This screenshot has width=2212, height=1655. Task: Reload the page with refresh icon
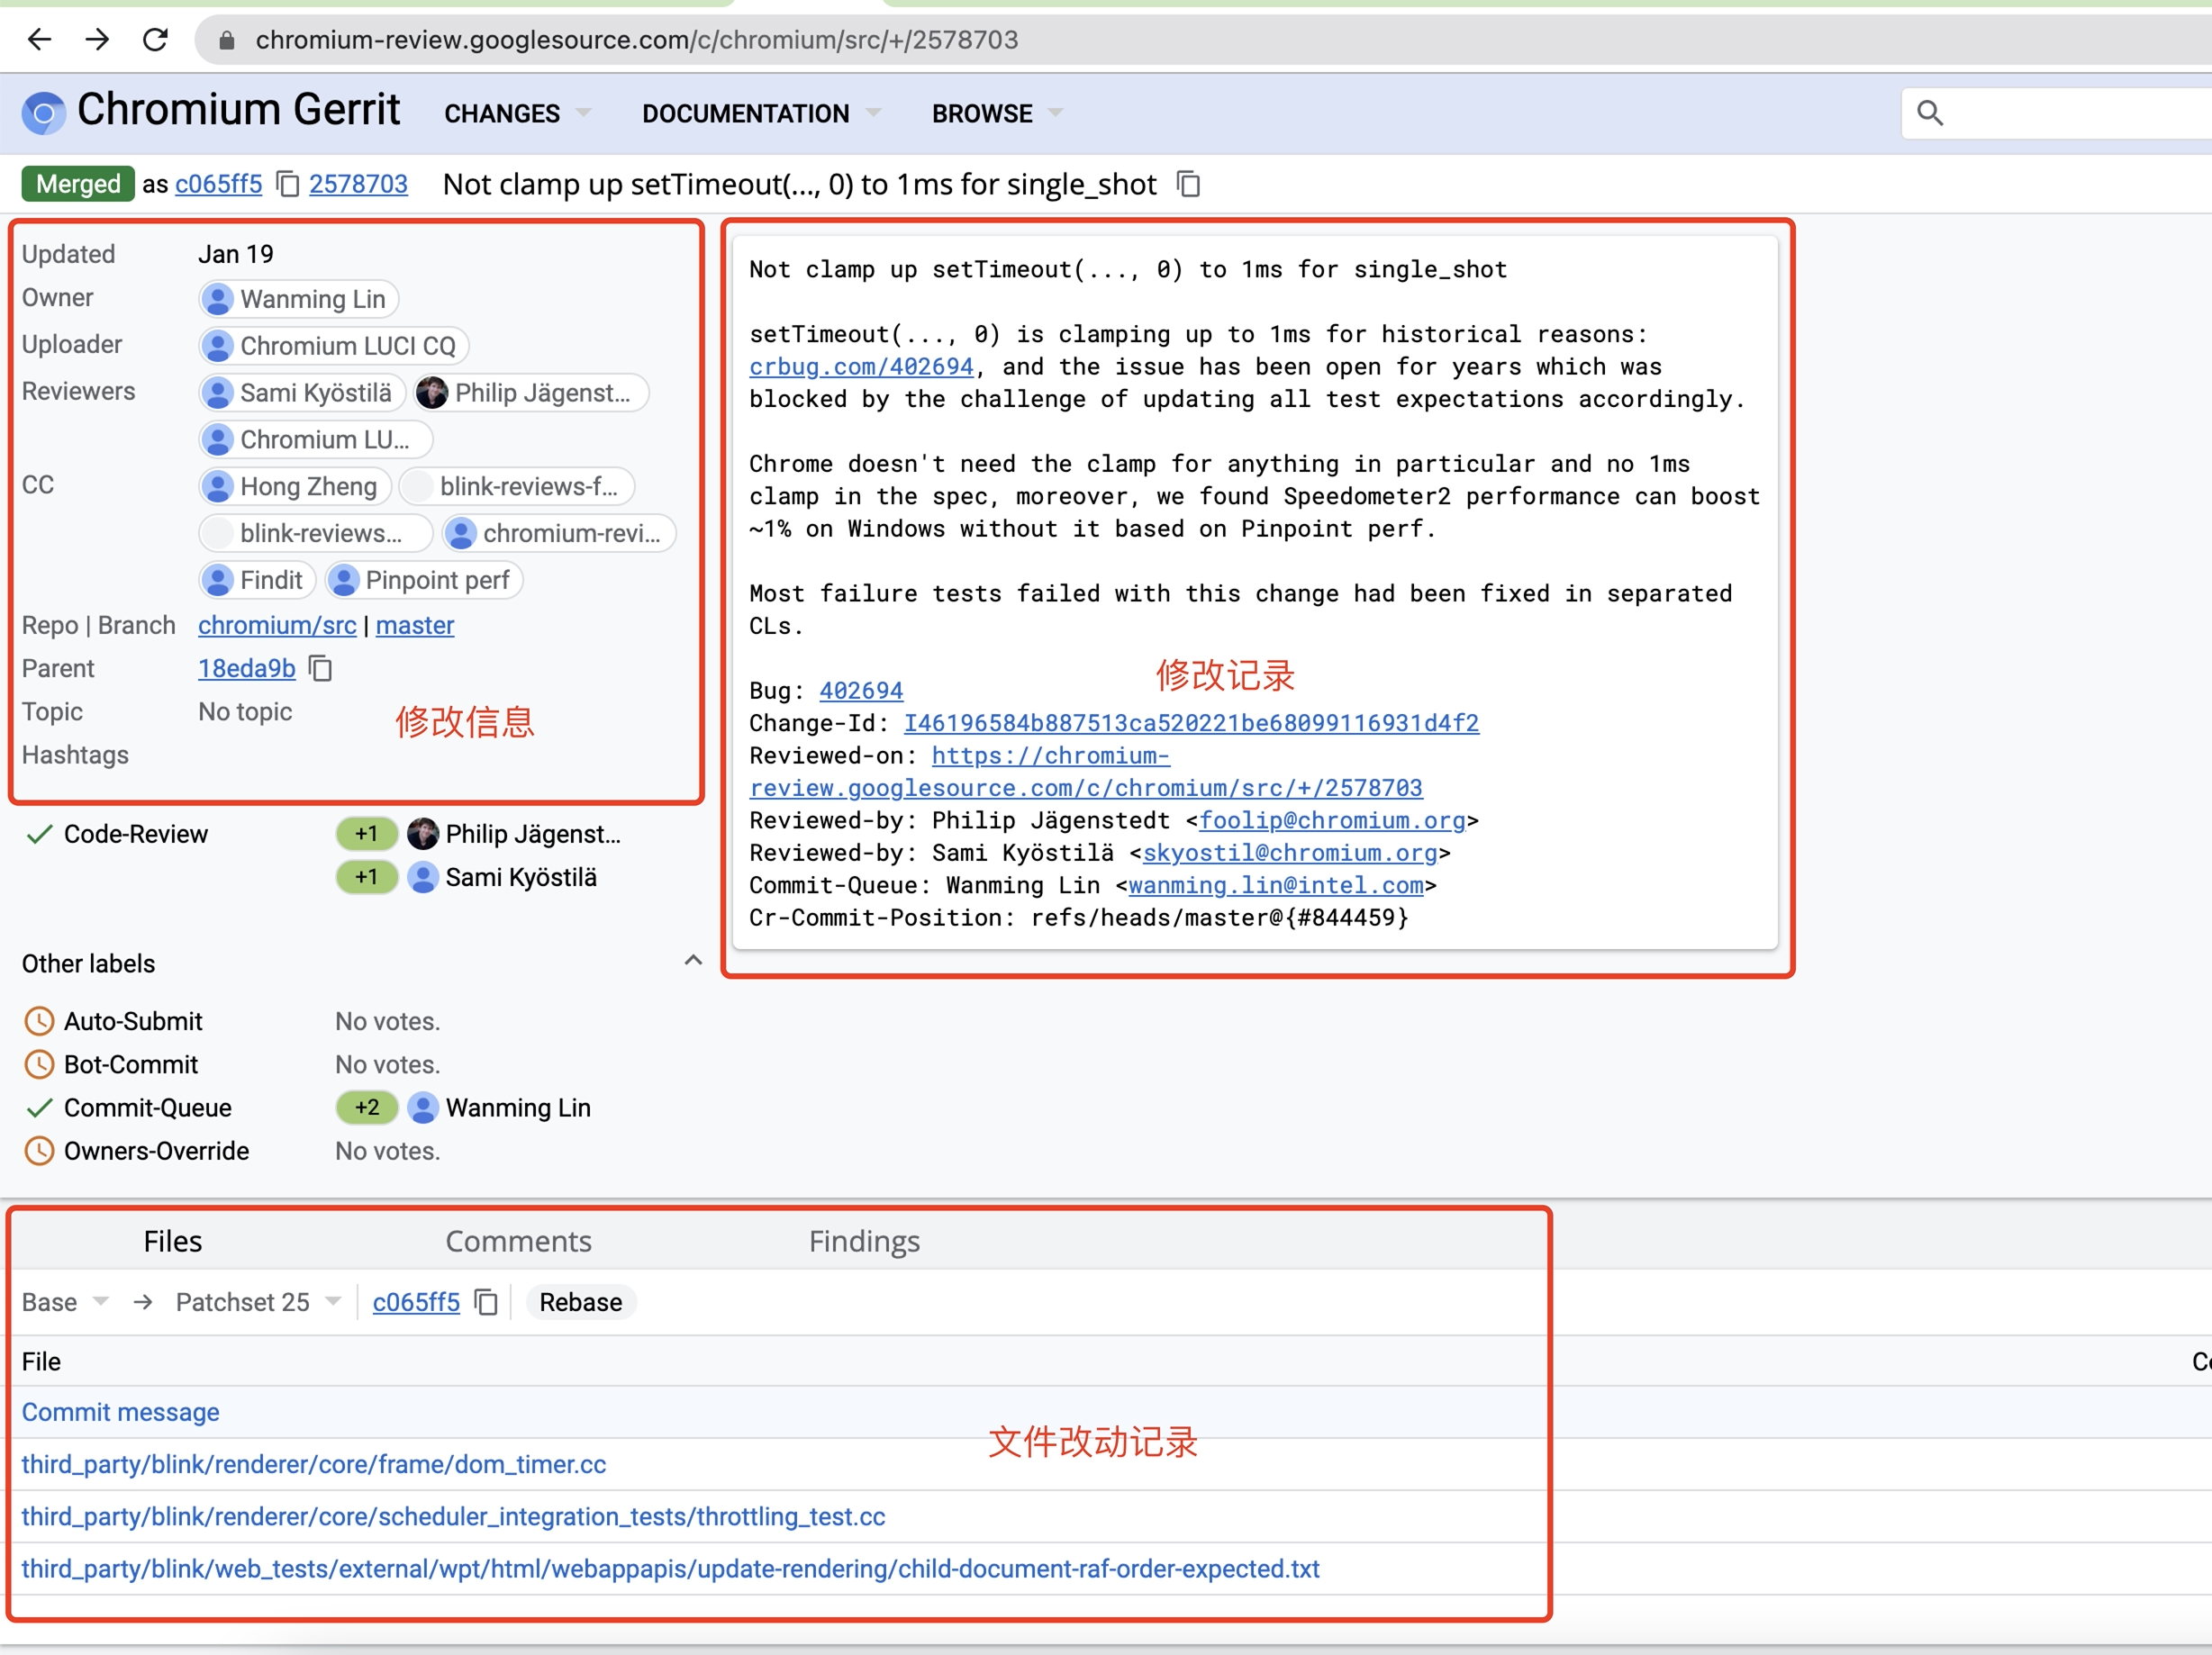(x=155, y=40)
